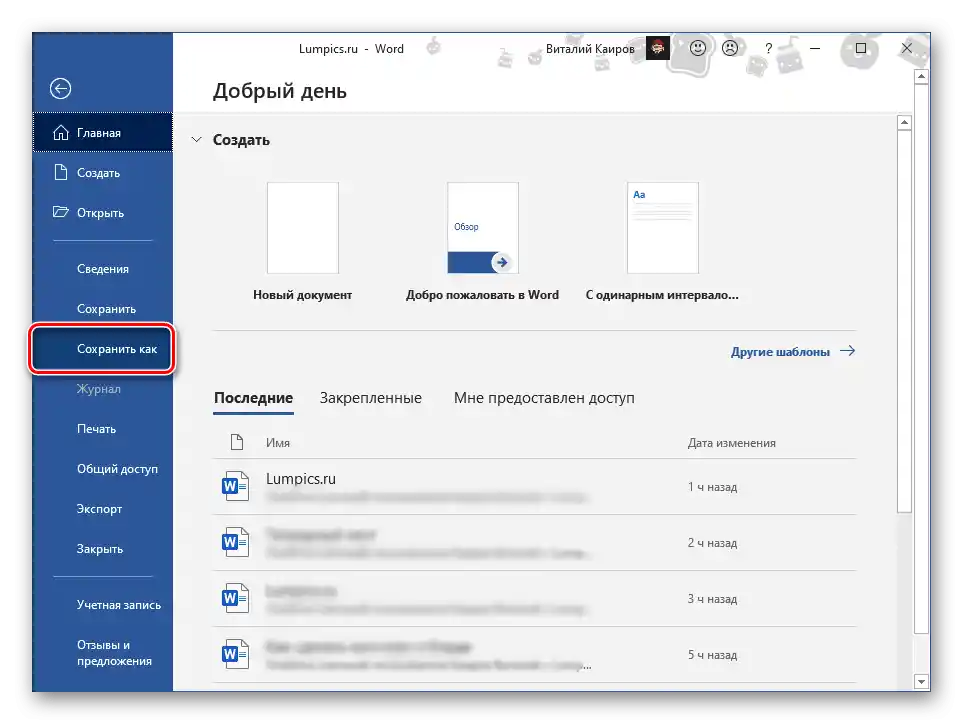This screenshot has width=963, height=724.
Task: Click the 3 ч назад entry
Action: (x=534, y=598)
